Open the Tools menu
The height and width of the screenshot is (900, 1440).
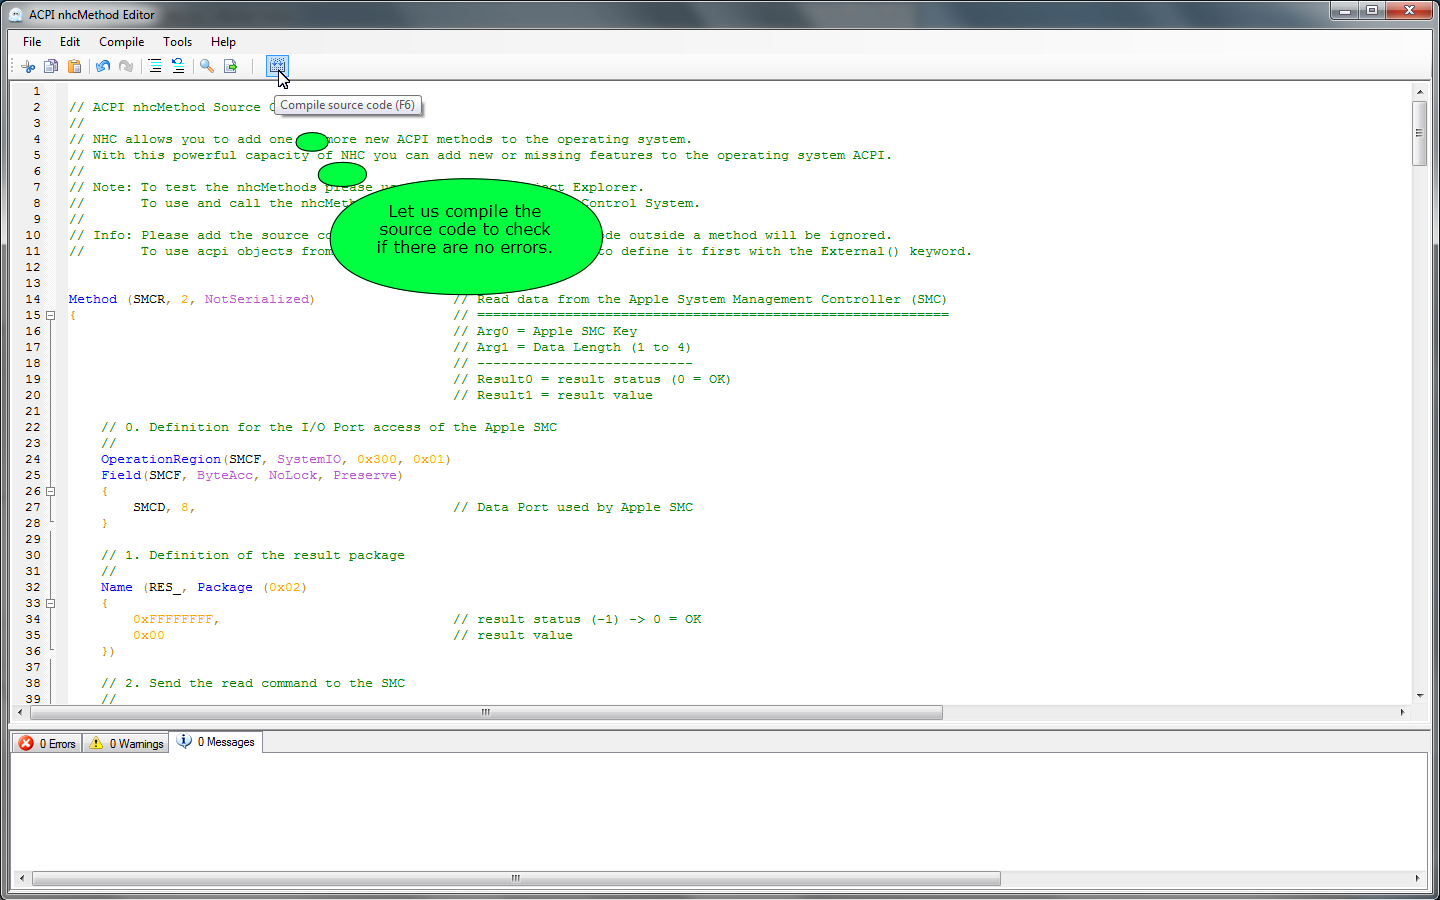point(177,42)
